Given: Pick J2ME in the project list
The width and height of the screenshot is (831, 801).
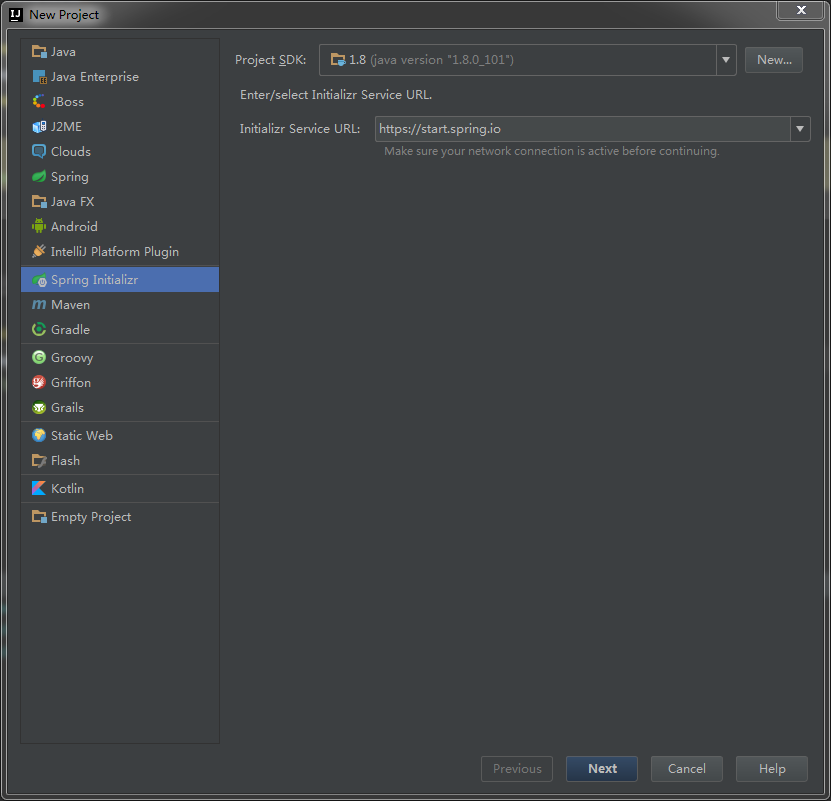Looking at the screenshot, I should point(120,126).
